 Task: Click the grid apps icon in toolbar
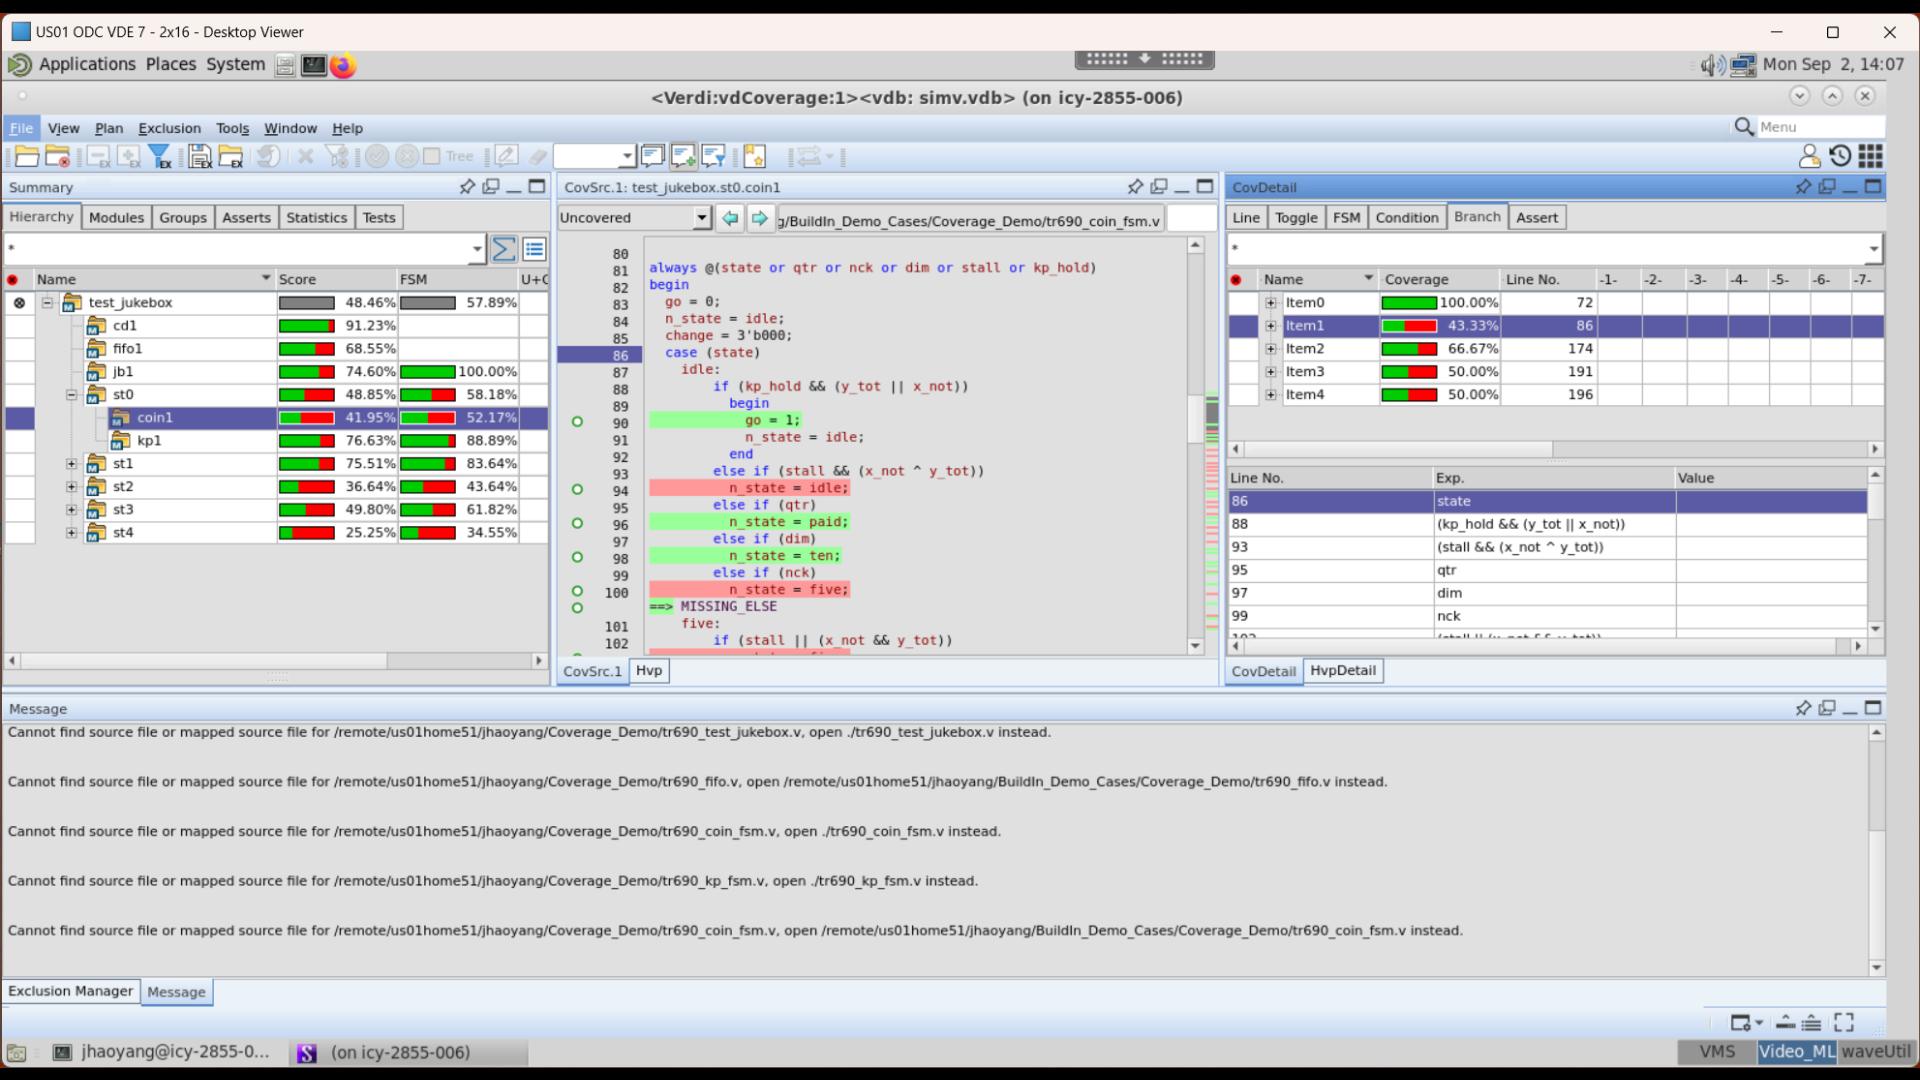(1871, 156)
